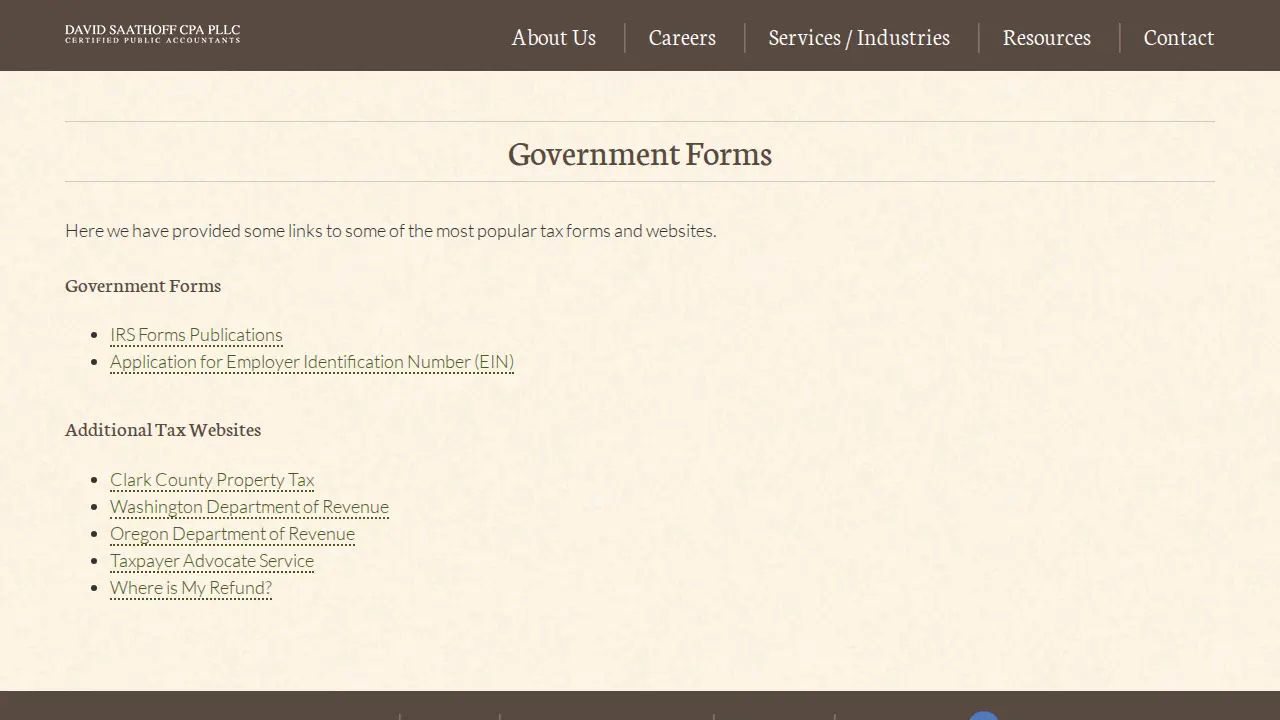The image size is (1280, 720).
Task: Open the Resources menu
Action: tap(1047, 37)
